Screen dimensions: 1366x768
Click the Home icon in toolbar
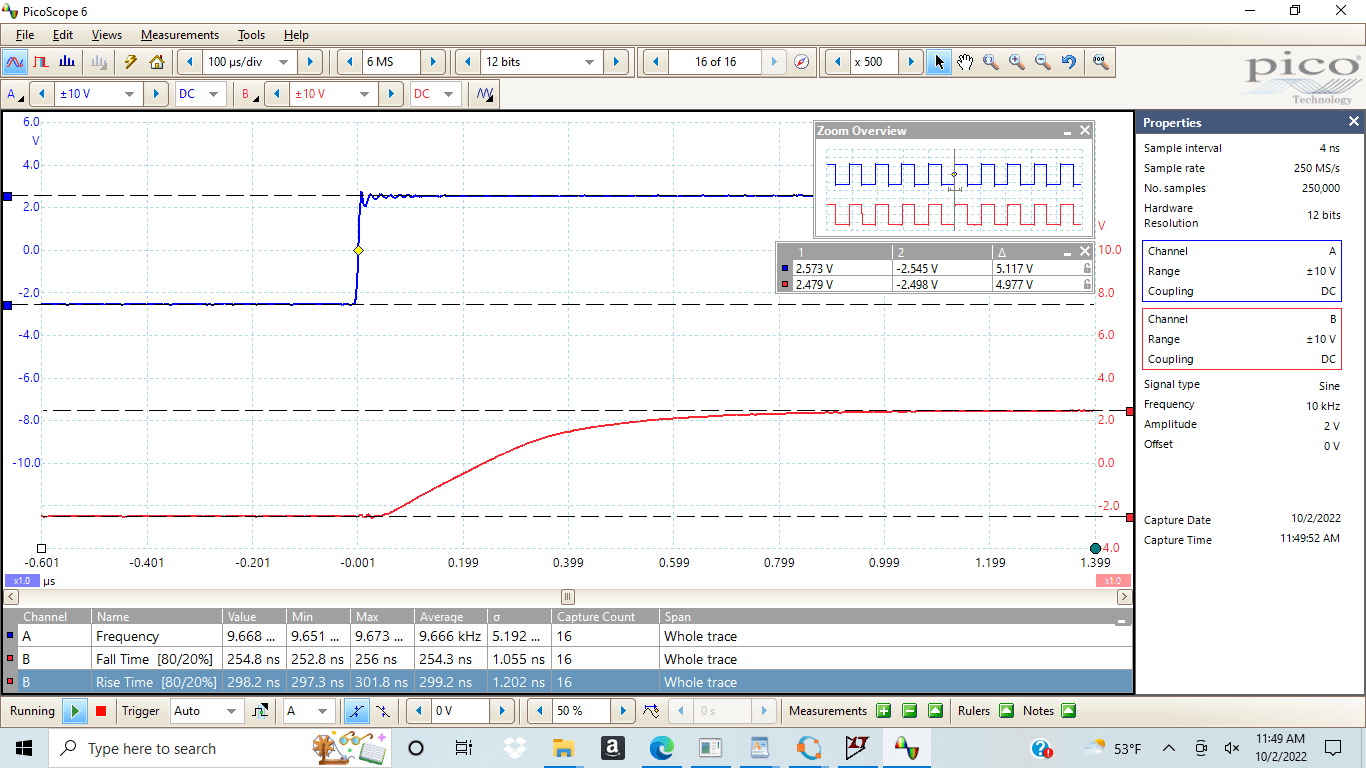(157, 62)
